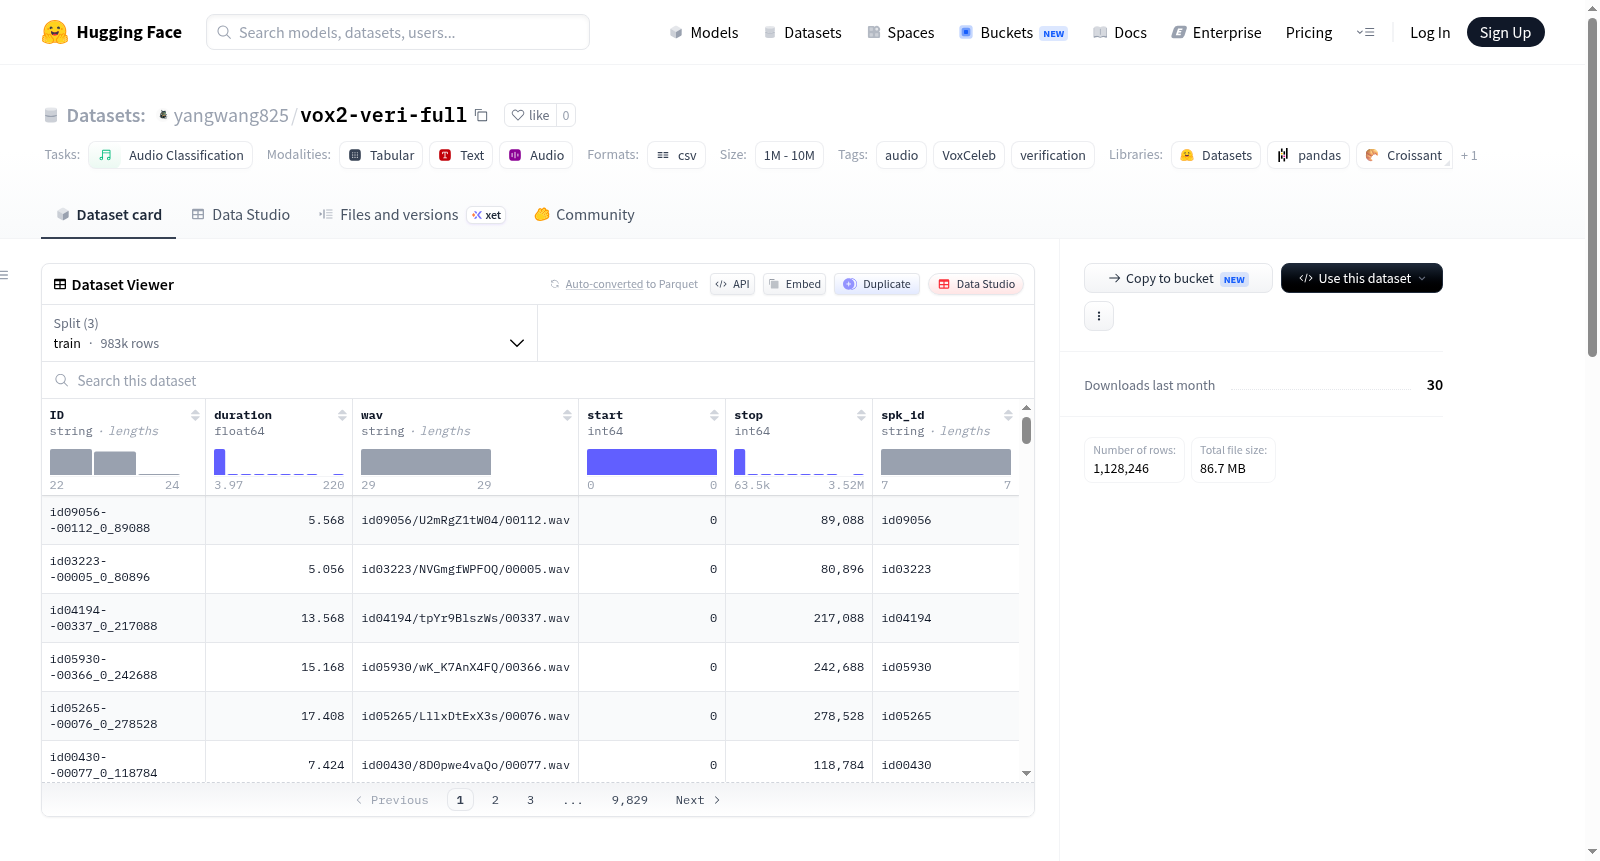Click the Sign Up button
This screenshot has height=861, width=1600.
[1505, 32]
